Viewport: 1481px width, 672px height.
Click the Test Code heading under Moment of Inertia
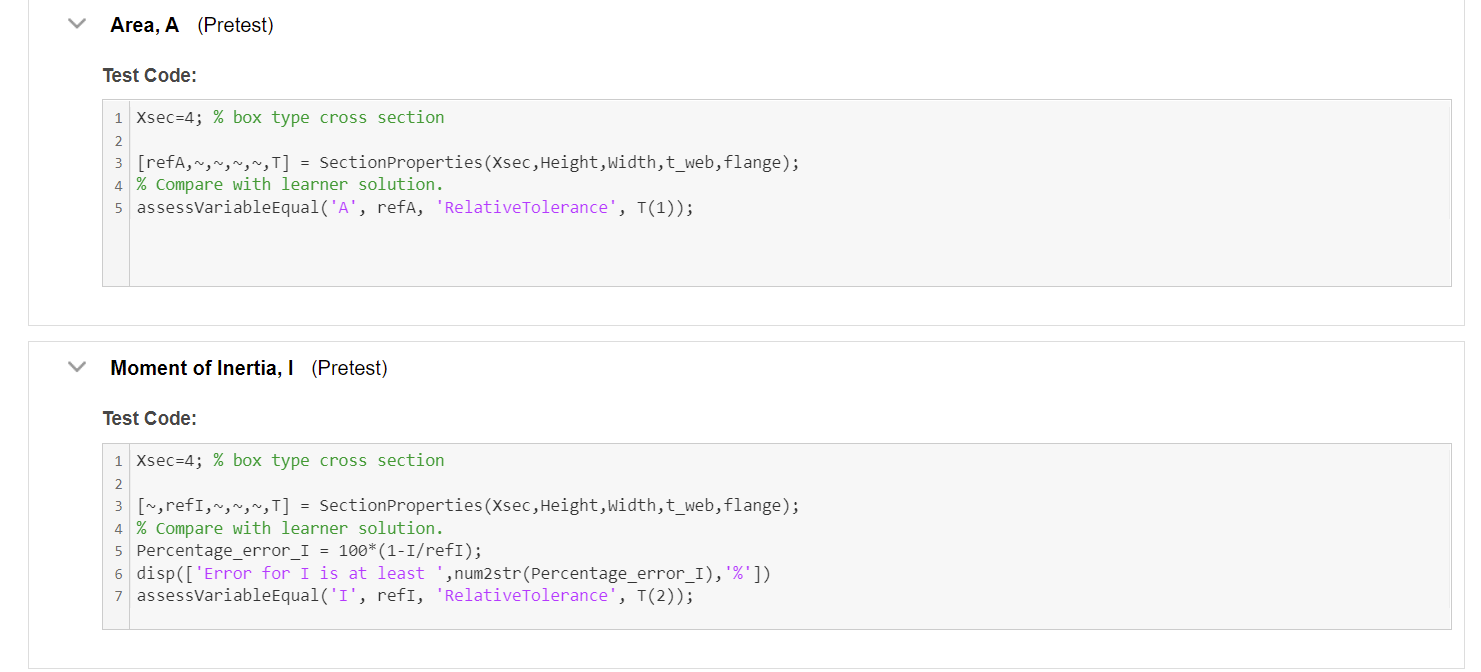150,418
